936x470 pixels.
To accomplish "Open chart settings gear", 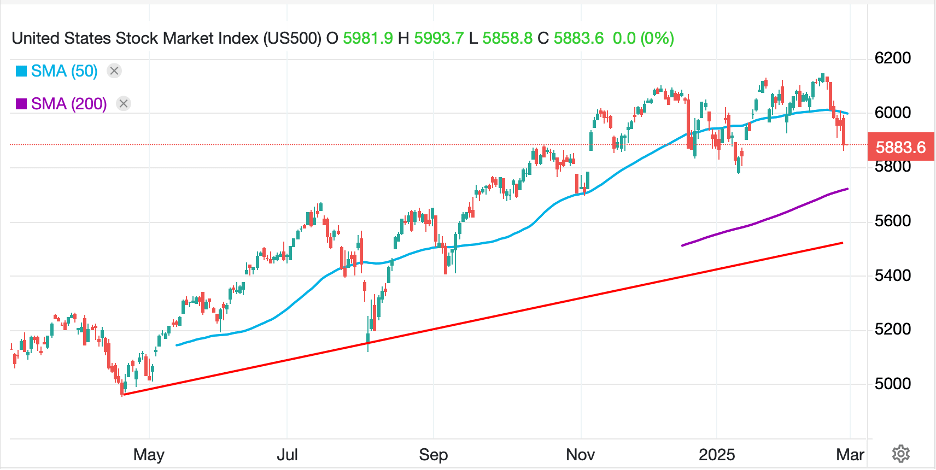I will click(900, 452).
